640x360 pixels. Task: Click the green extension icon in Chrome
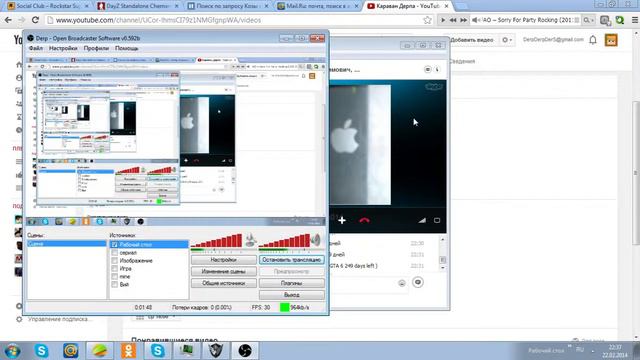tap(620, 20)
